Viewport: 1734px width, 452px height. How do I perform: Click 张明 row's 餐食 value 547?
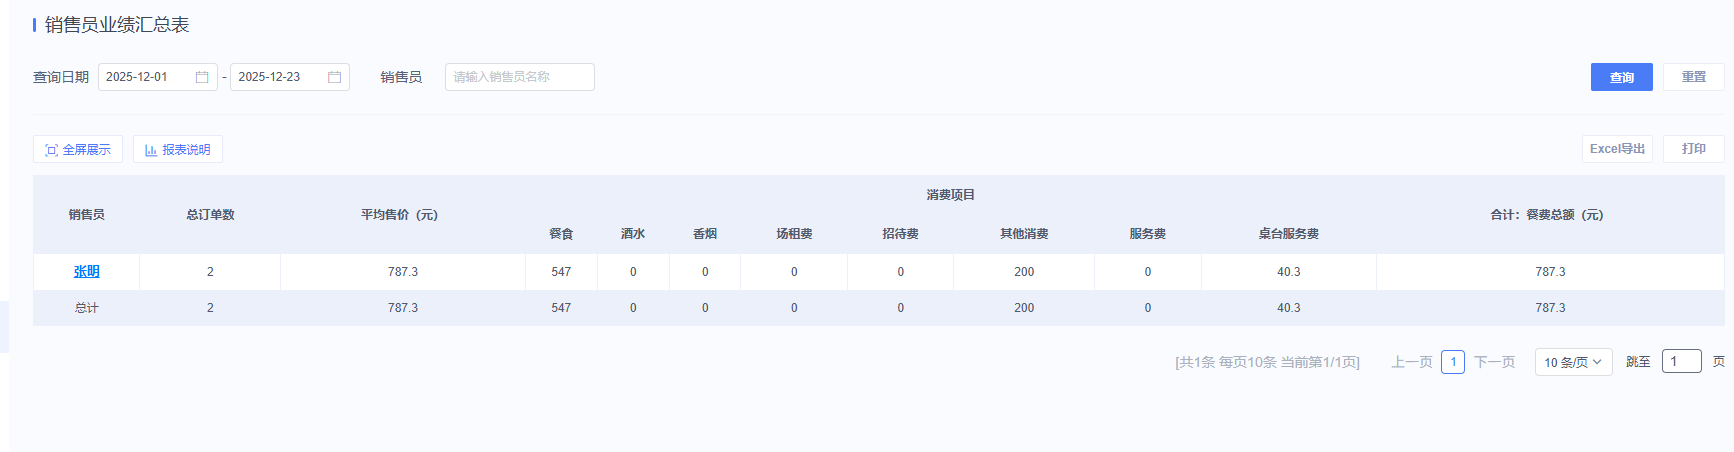point(561,272)
